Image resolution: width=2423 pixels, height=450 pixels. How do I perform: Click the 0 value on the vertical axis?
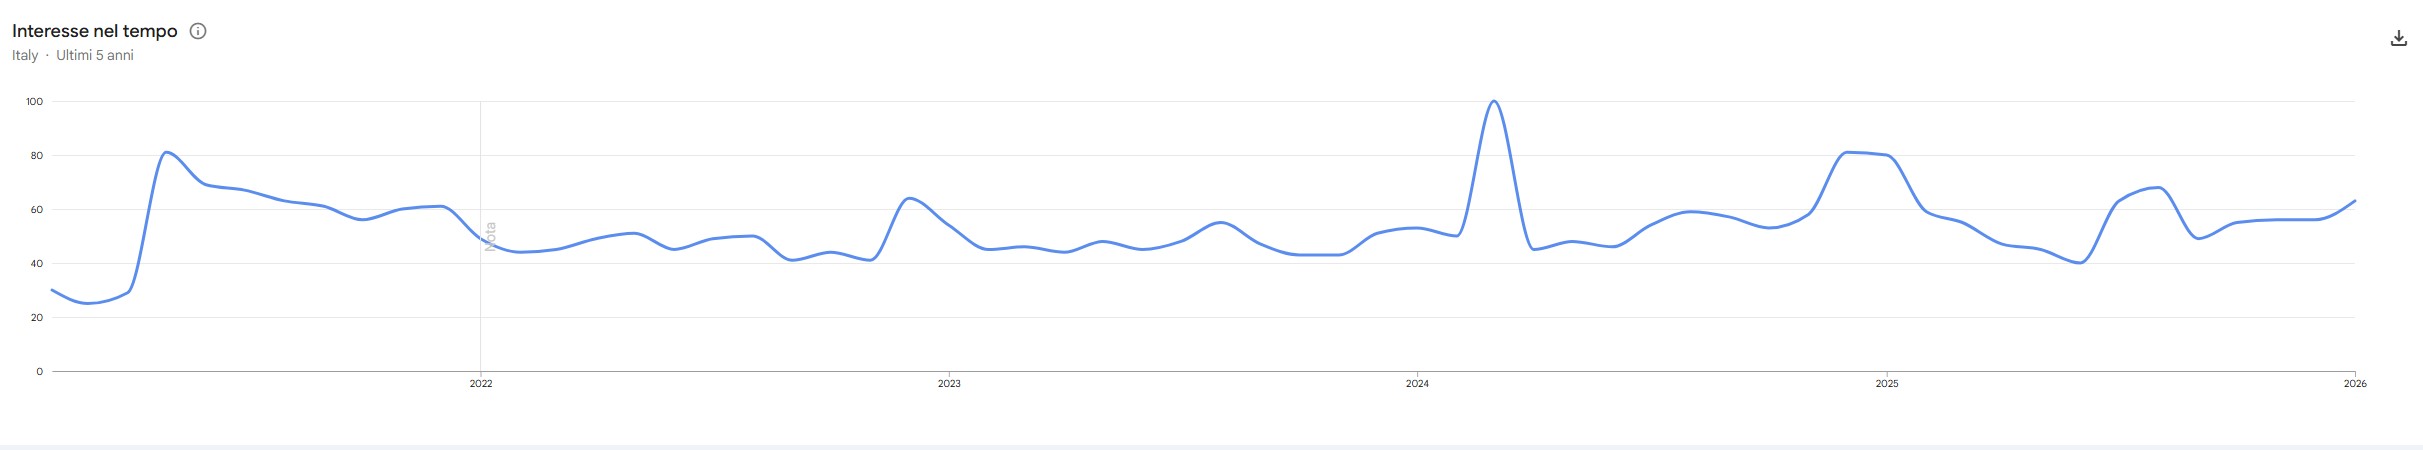point(40,372)
